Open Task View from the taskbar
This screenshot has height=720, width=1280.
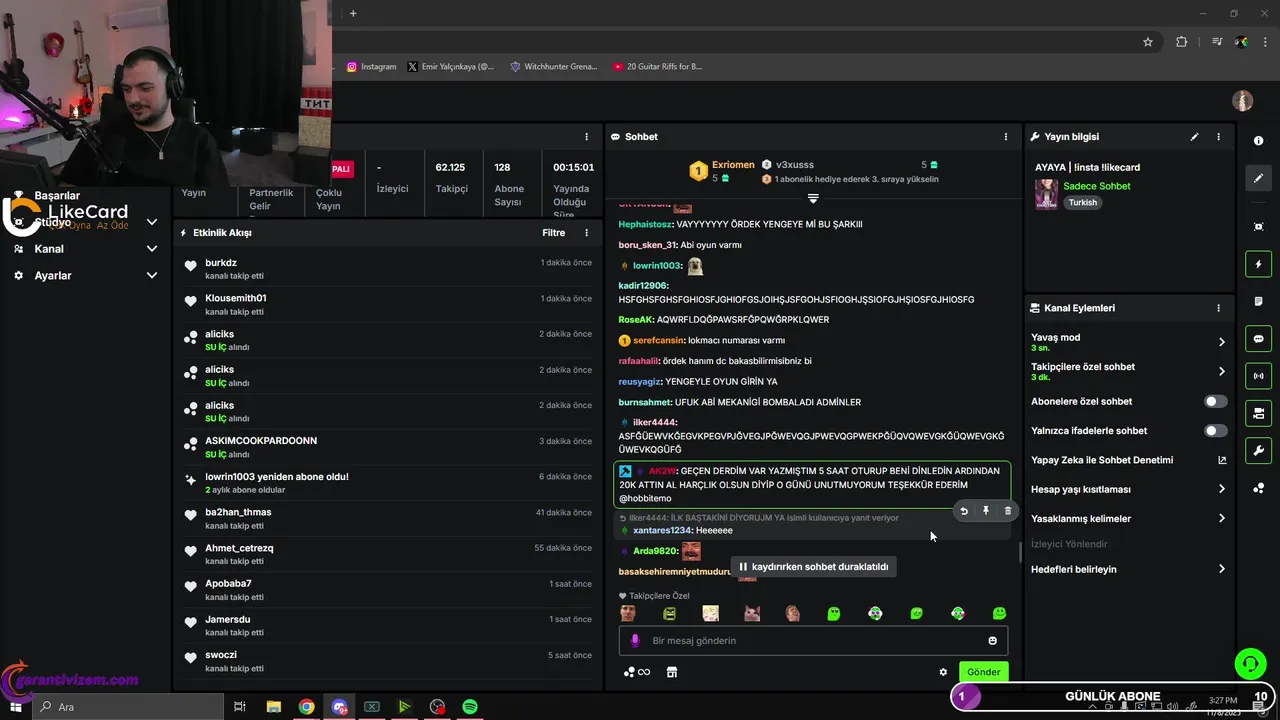pyautogui.click(x=240, y=707)
